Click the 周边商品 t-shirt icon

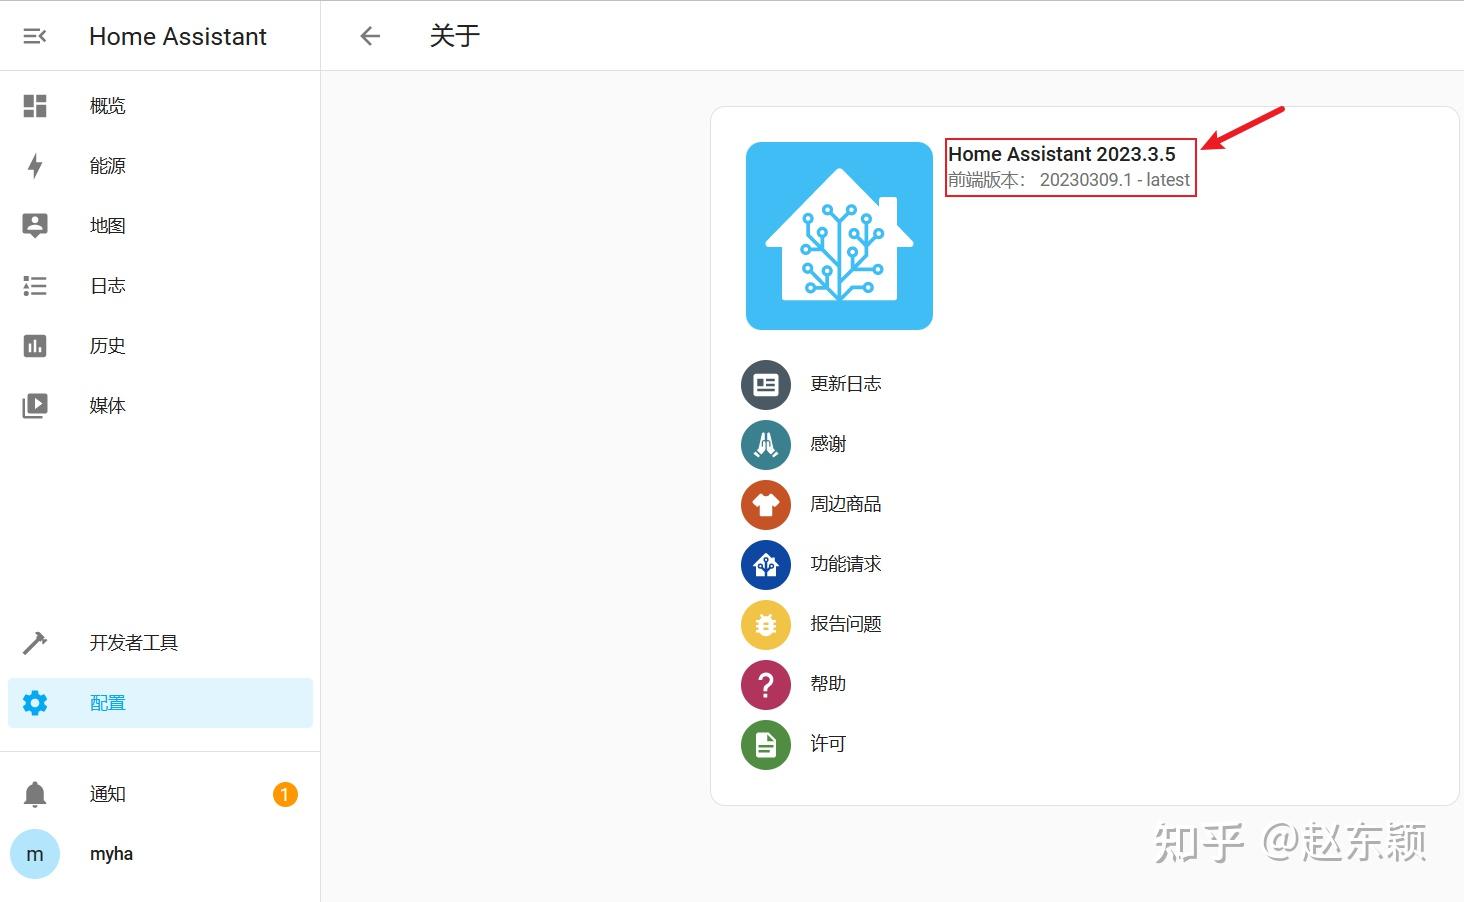tap(766, 505)
